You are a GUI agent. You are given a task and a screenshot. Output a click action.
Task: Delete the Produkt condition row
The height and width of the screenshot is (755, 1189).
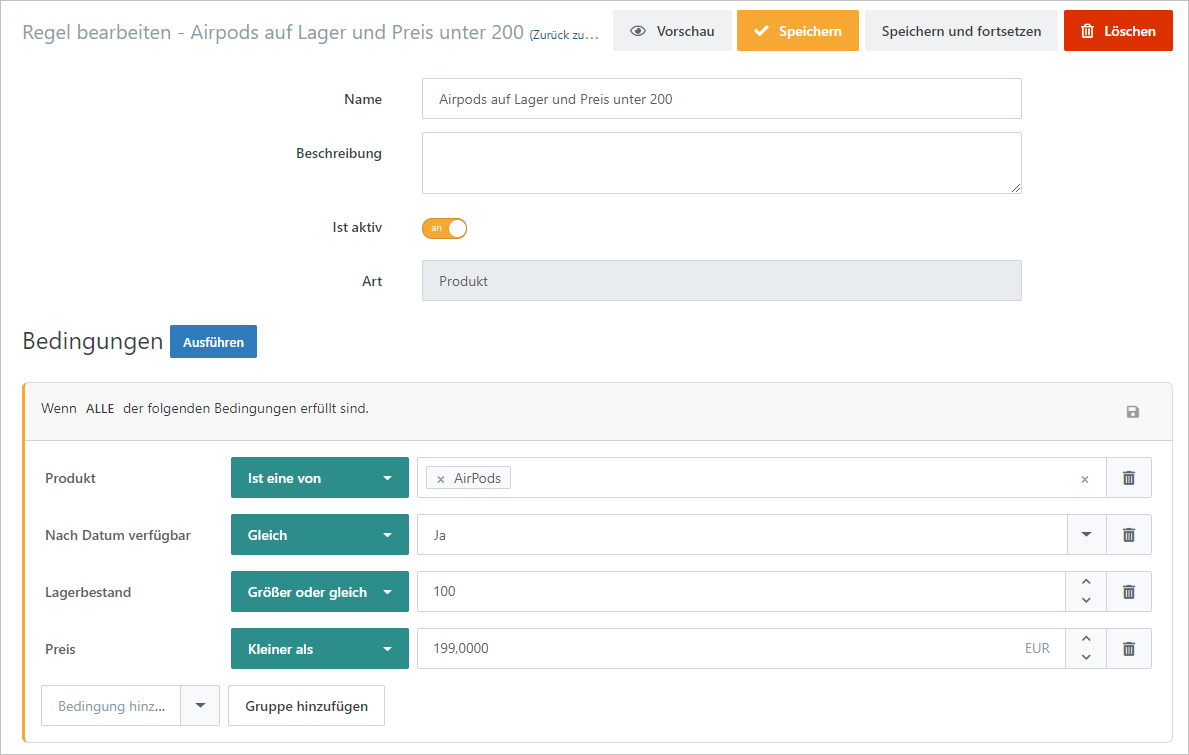pos(1128,478)
